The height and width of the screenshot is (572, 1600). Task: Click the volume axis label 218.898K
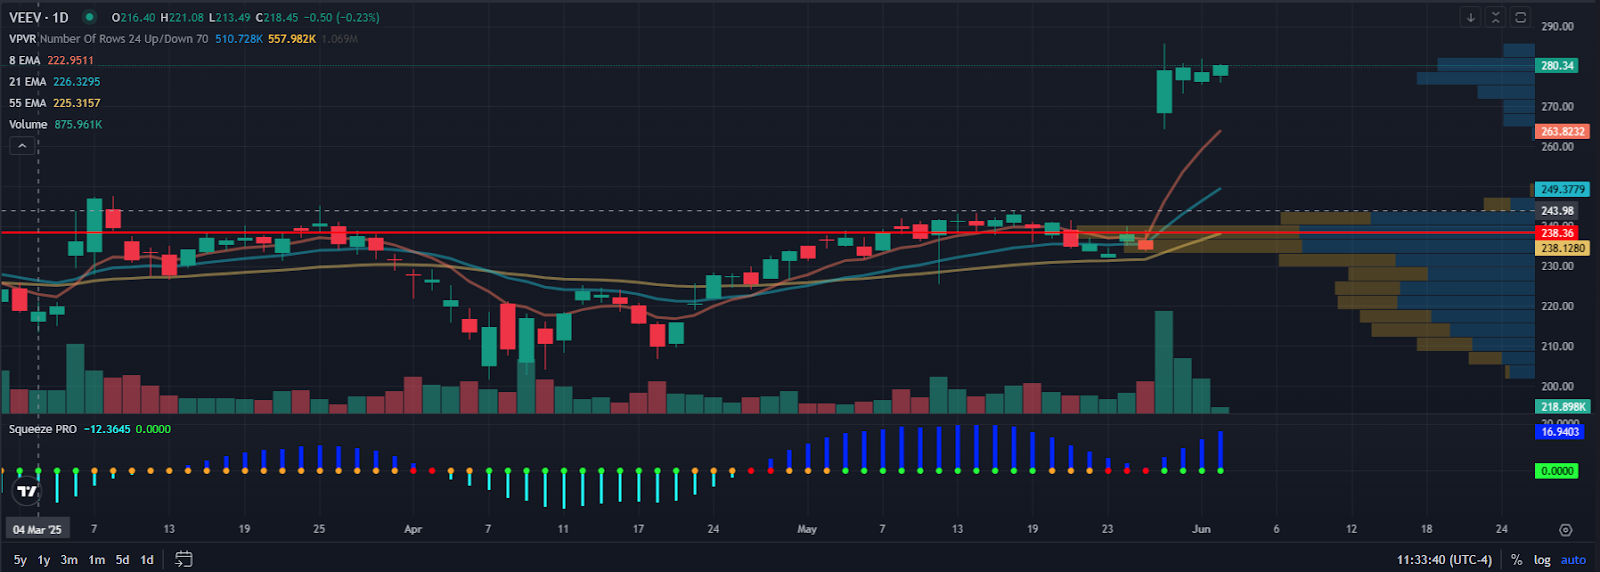point(1562,407)
